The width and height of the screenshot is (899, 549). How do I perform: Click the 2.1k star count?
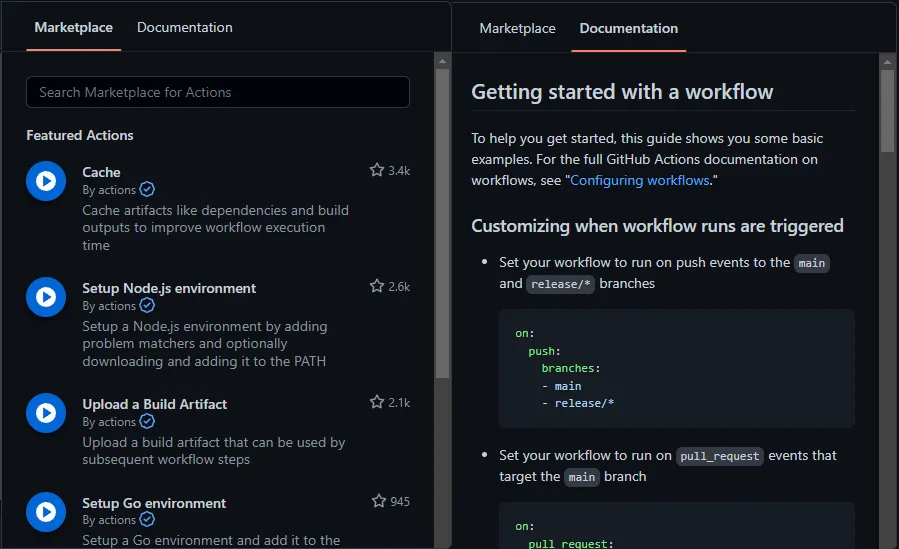pyautogui.click(x=399, y=403)
